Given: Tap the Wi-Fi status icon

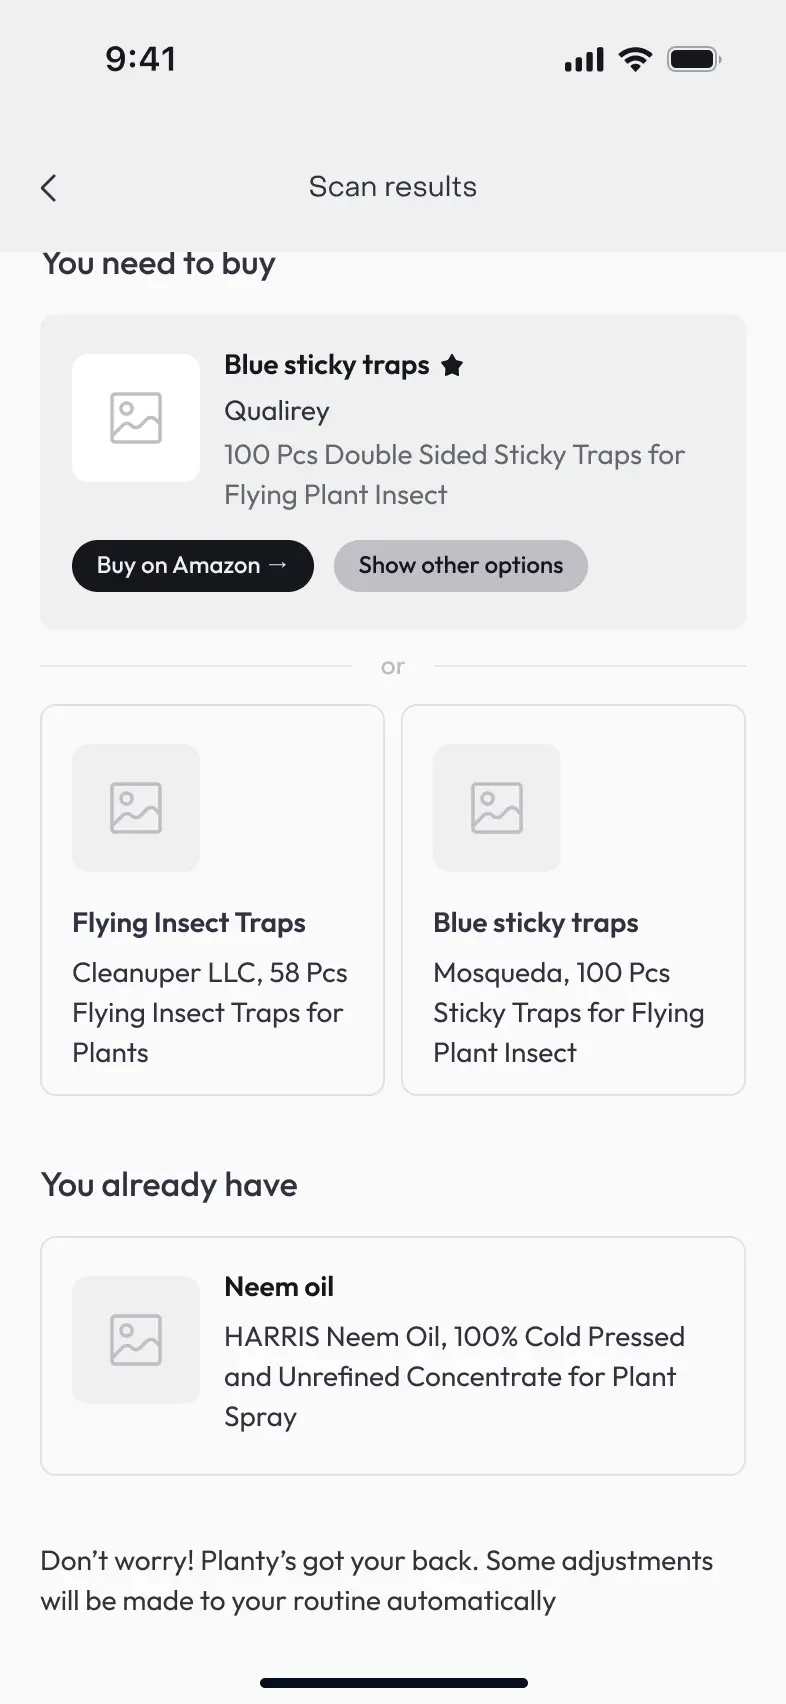Looking at the screenshot, I should pos(635,59).
